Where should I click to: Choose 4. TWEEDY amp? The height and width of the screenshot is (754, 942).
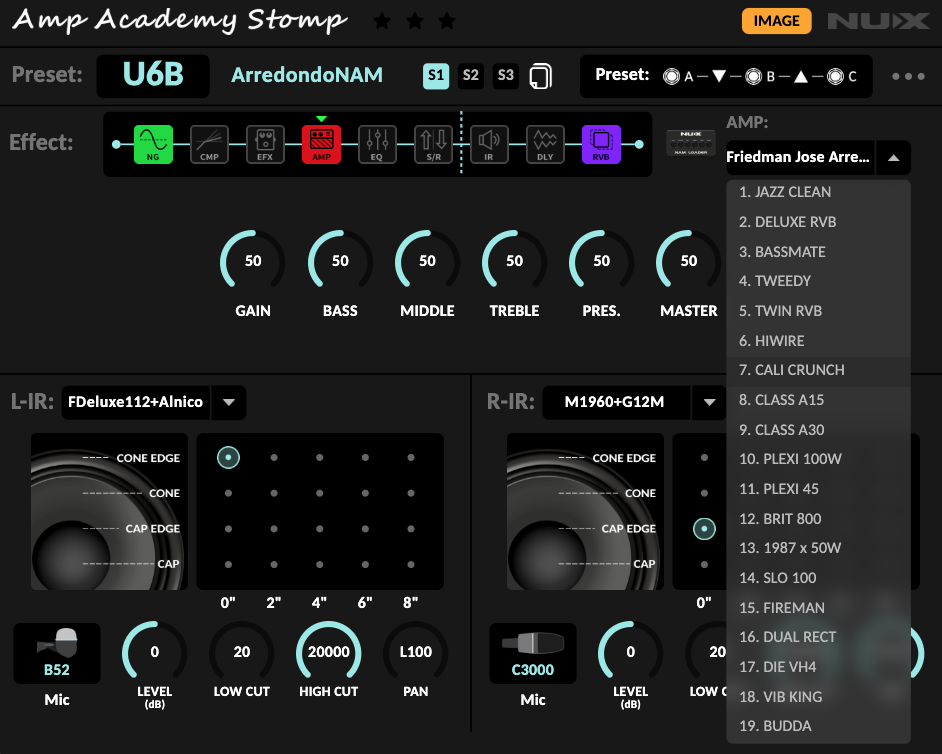pyautogui.click(x=818, y=281)
